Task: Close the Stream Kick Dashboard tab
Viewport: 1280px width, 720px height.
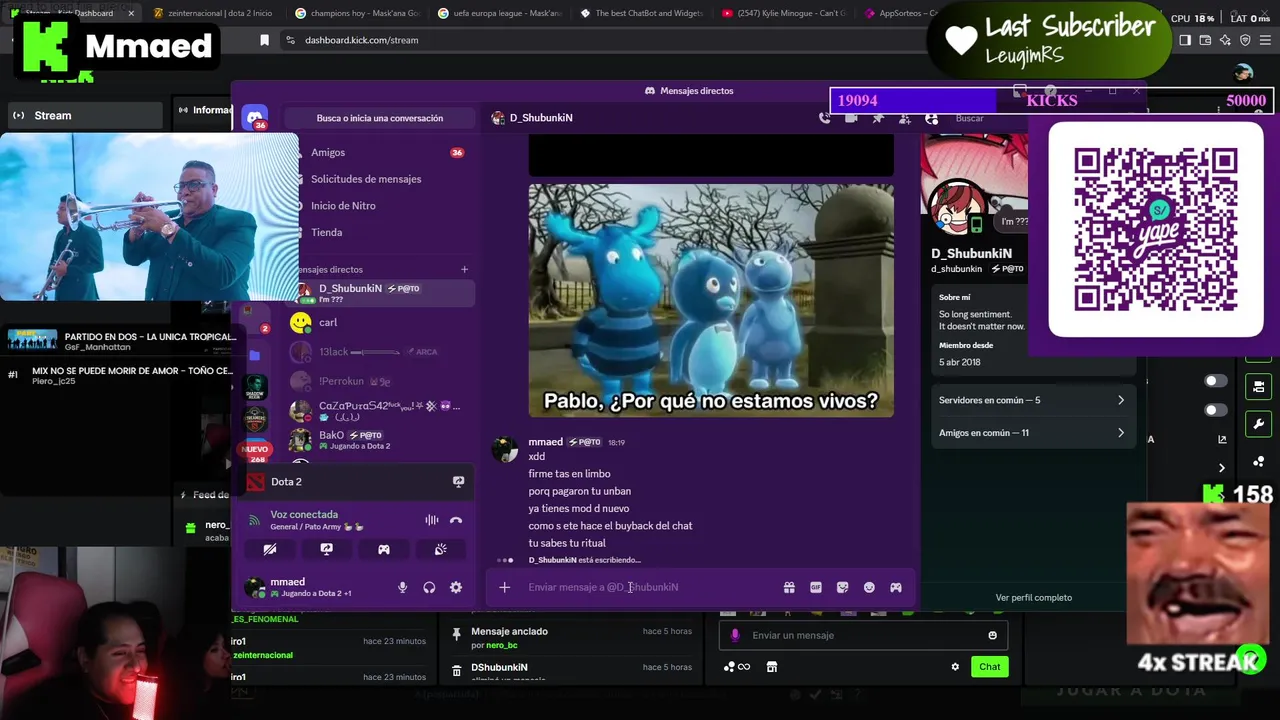Action: click(131, 13)
